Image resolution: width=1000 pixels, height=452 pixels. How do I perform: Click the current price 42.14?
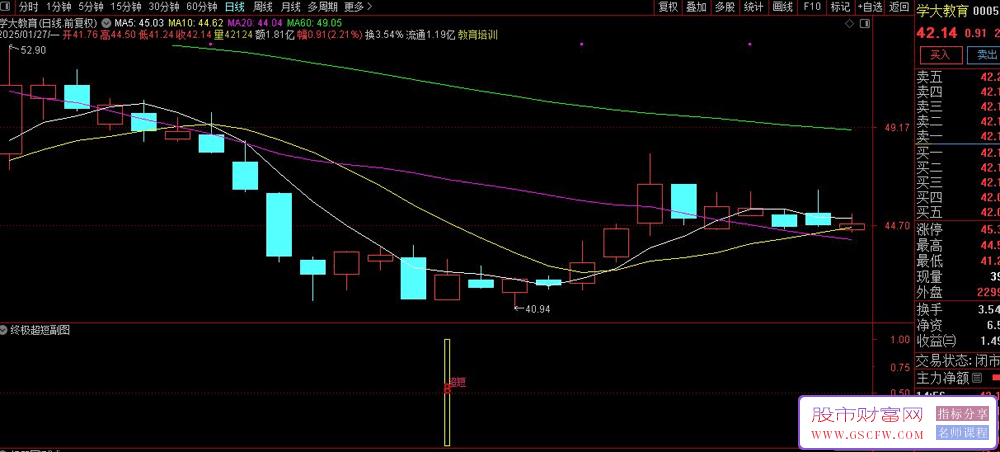pos(936,33)
